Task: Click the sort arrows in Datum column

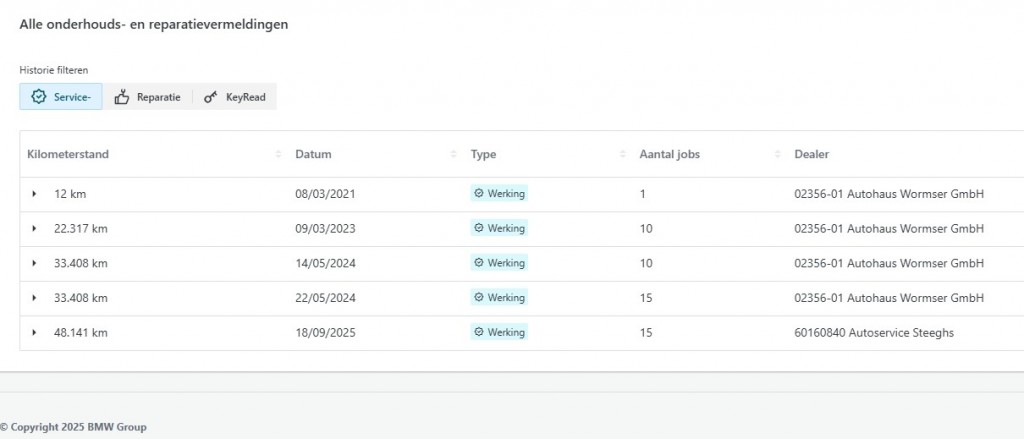Action: point(454,154)
